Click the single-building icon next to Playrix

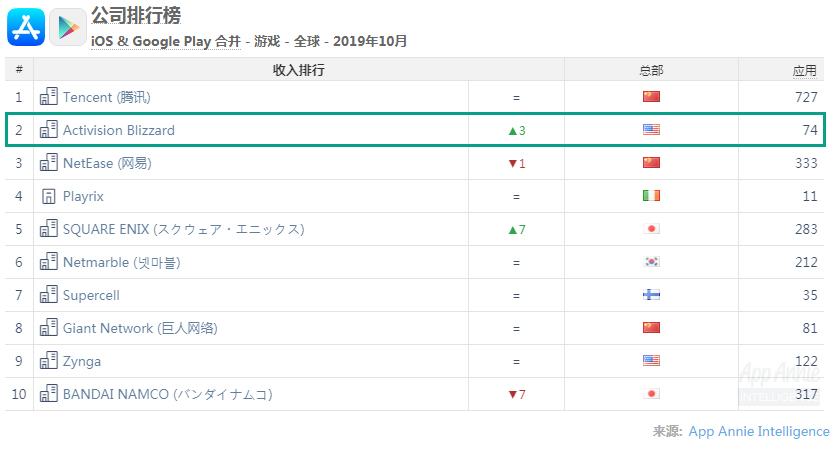pyautogui.click(x=48, y=196)
